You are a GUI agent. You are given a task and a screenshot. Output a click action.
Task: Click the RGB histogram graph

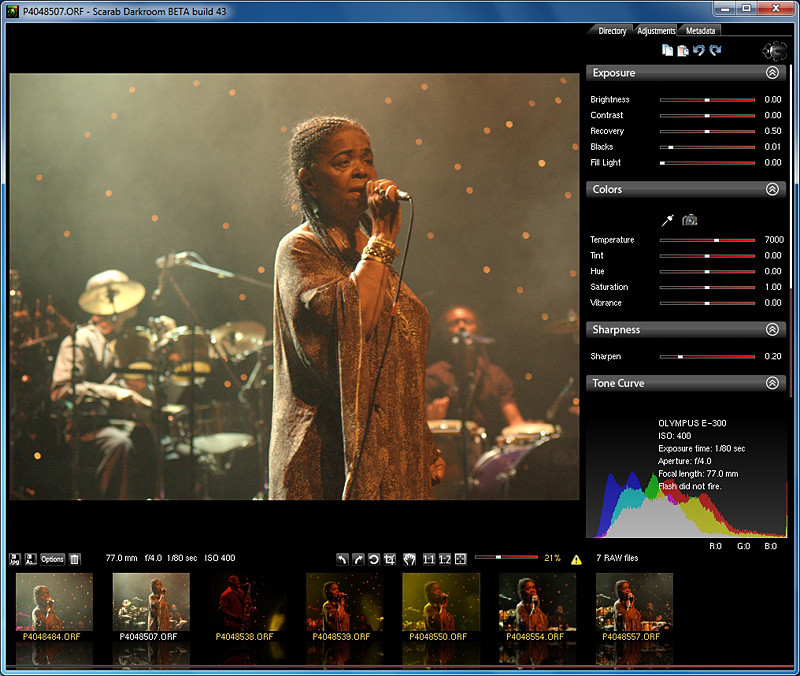686,505
